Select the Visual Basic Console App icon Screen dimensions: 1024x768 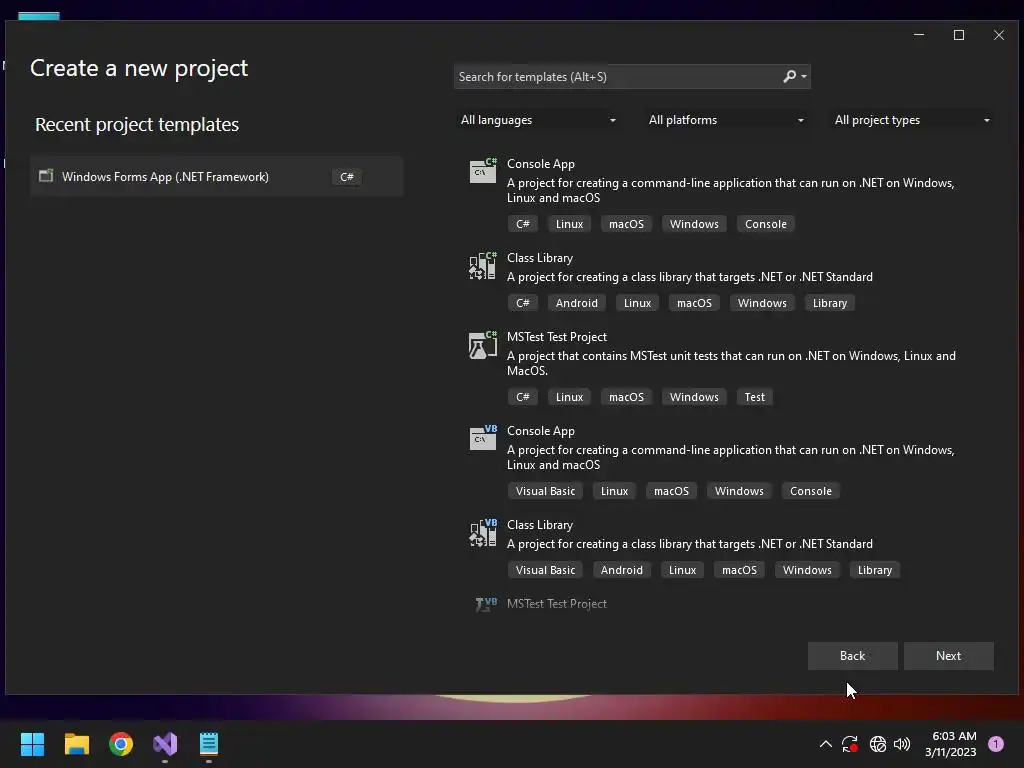(x=483, y=438)
